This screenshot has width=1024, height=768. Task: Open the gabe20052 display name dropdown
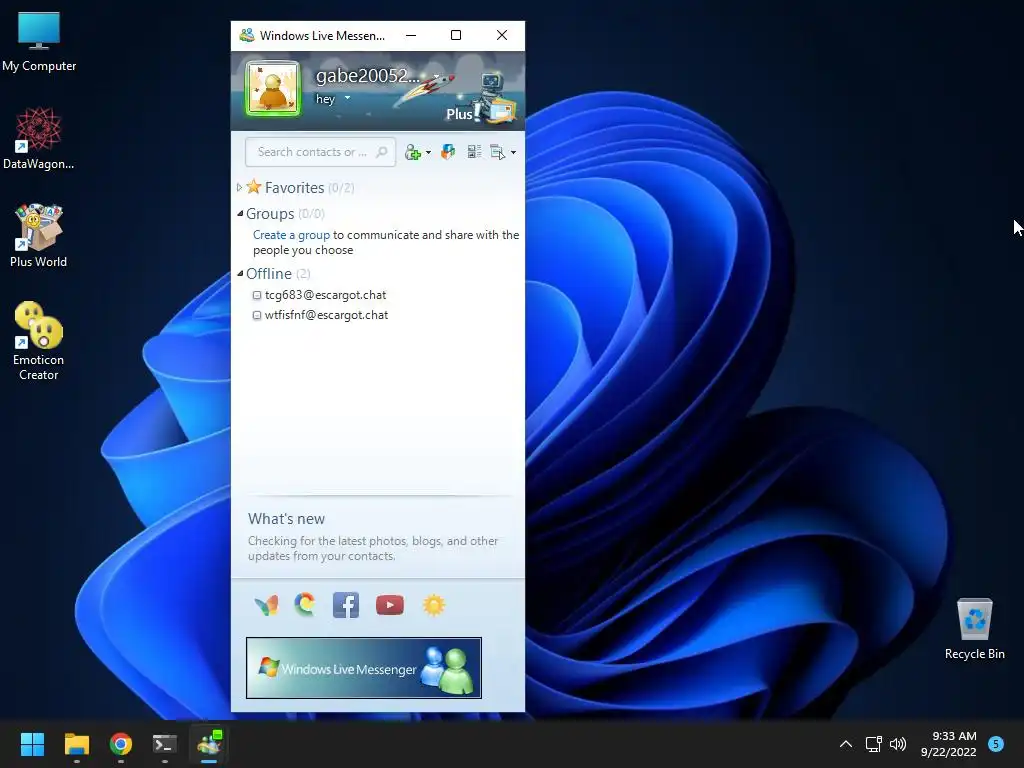click(436, 76)
